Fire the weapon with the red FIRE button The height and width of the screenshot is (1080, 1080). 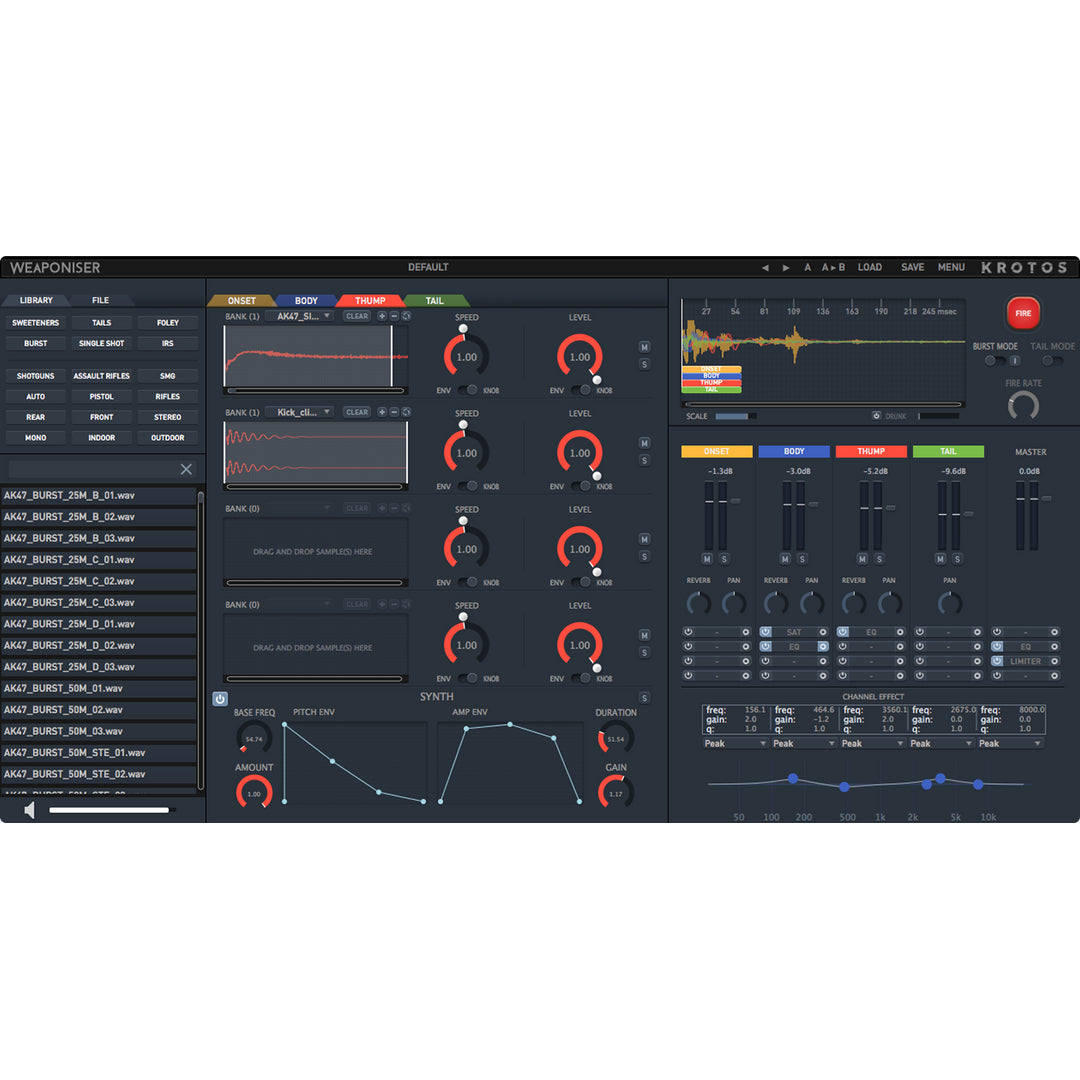coord(1023,313)
